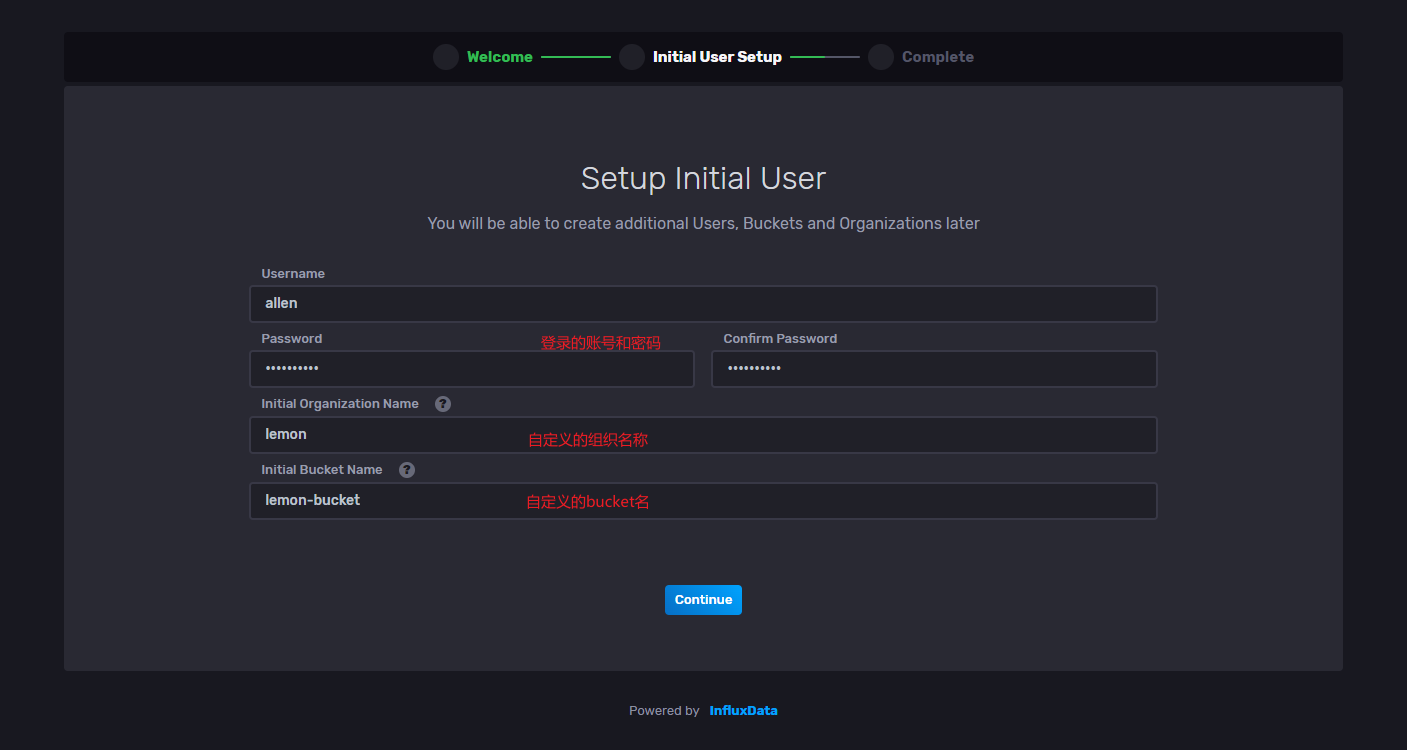
Task: Click the Continue button
Action: tap(703, 600)
